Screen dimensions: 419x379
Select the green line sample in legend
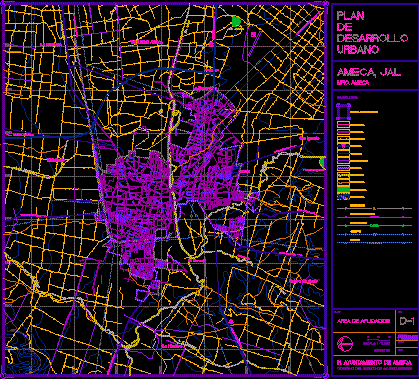pos(374,226)
